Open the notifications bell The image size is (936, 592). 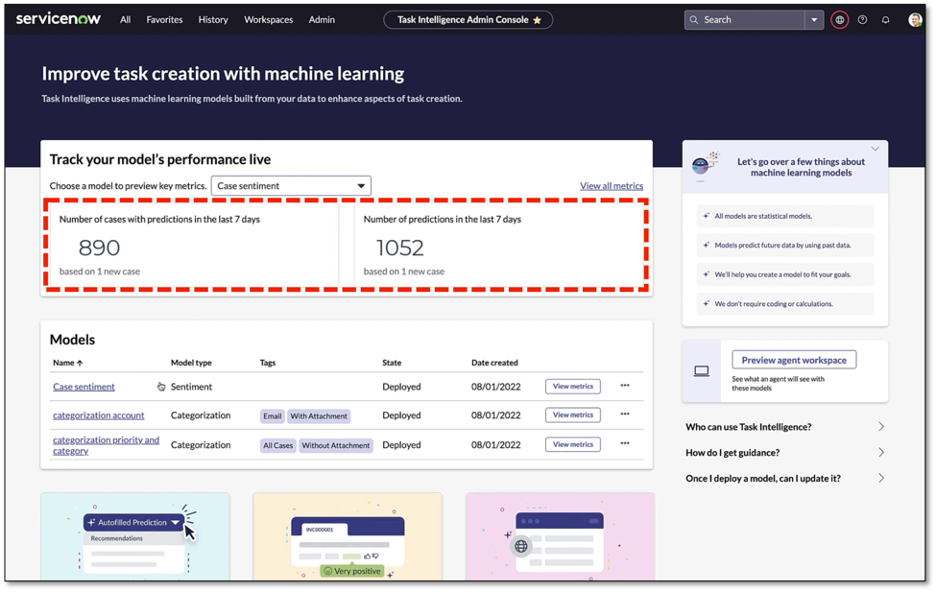886,20
